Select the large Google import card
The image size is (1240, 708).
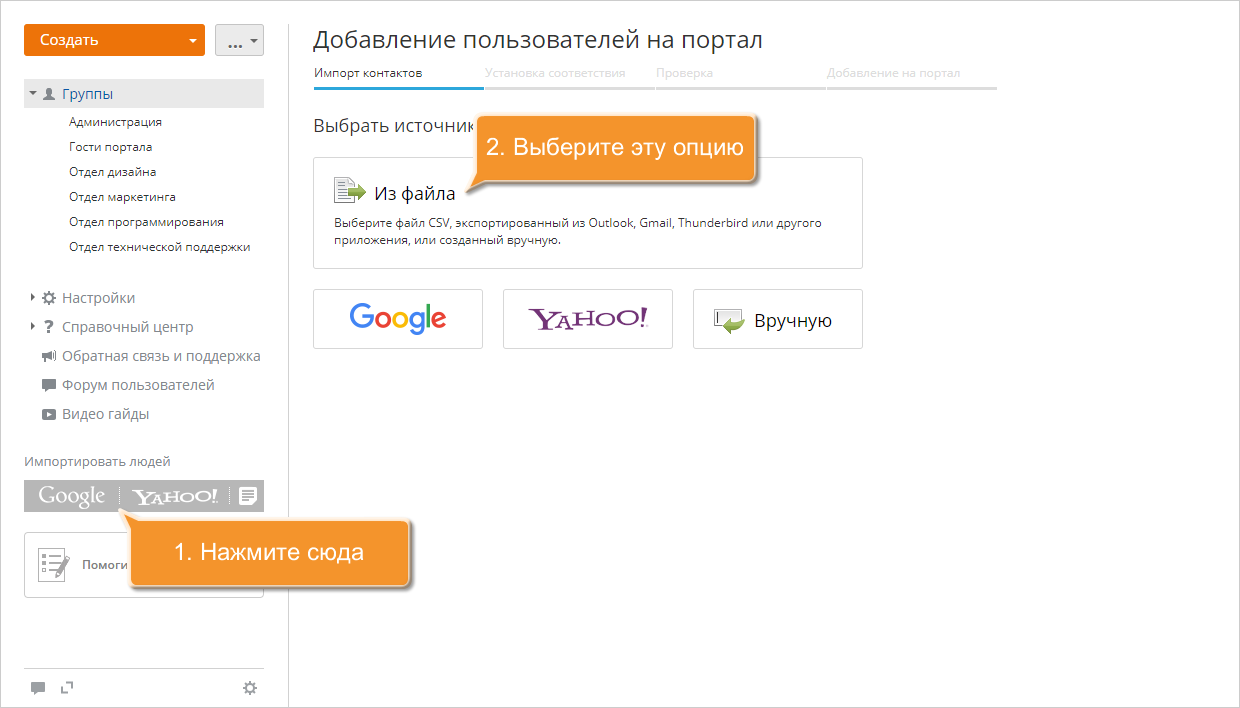point(398,319)
